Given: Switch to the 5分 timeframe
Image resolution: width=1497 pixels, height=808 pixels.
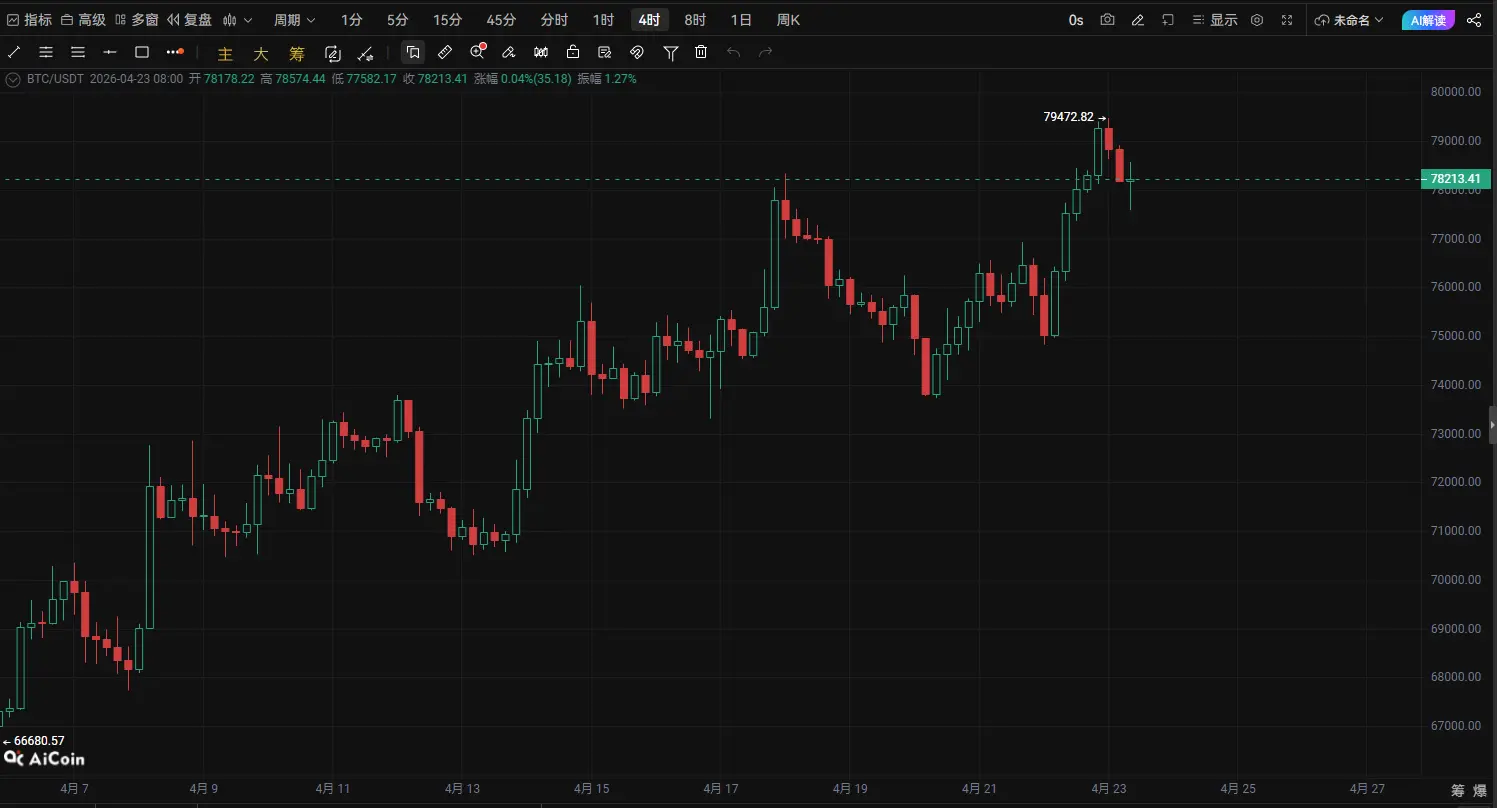Looking at the screenshot, I should point(398,20).
